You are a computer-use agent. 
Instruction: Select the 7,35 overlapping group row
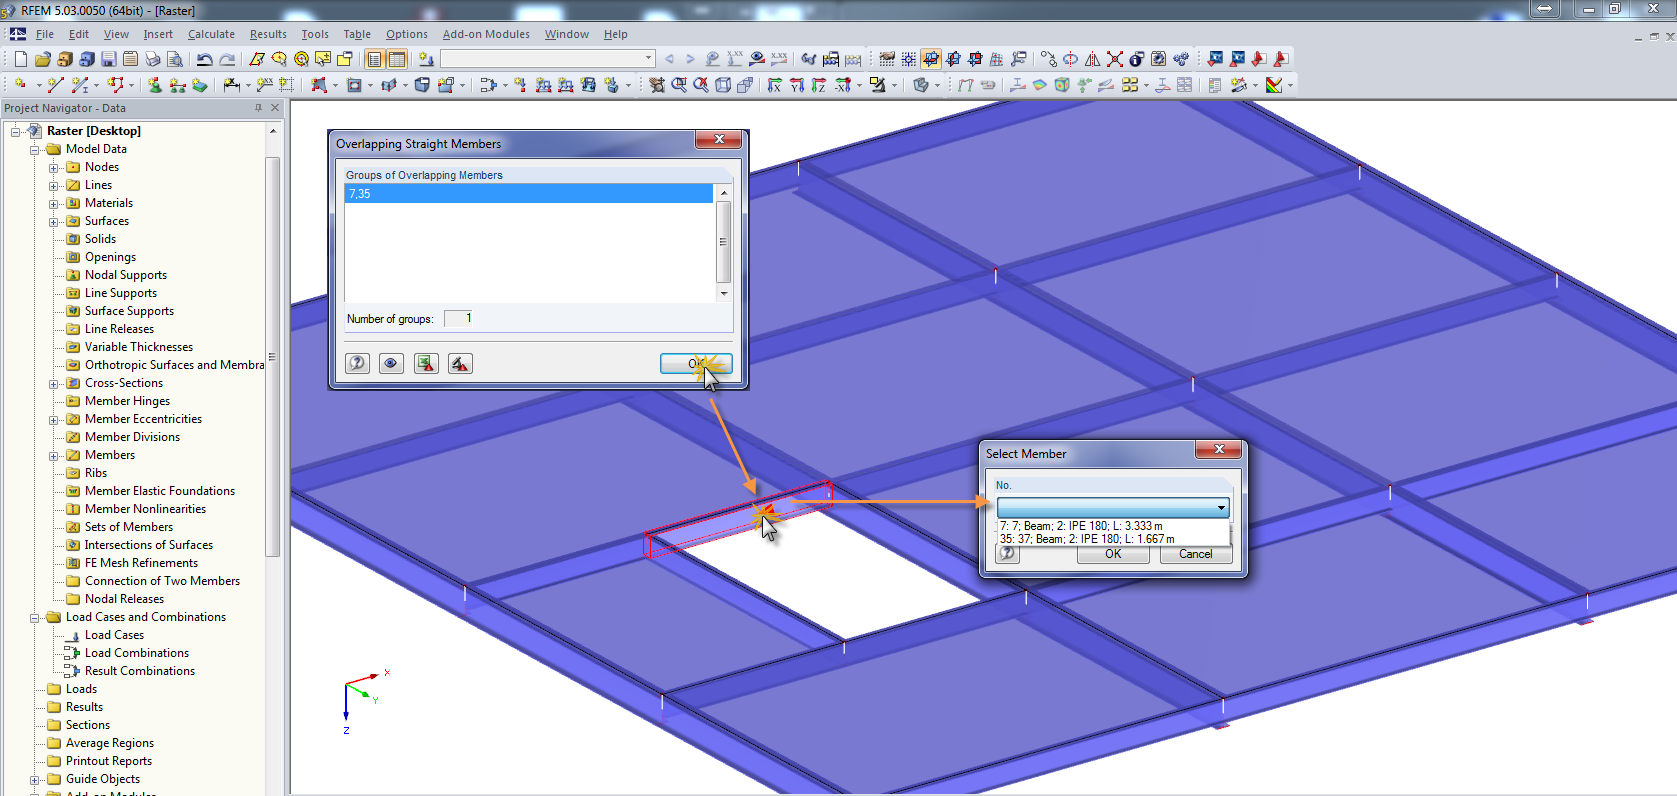529,194
